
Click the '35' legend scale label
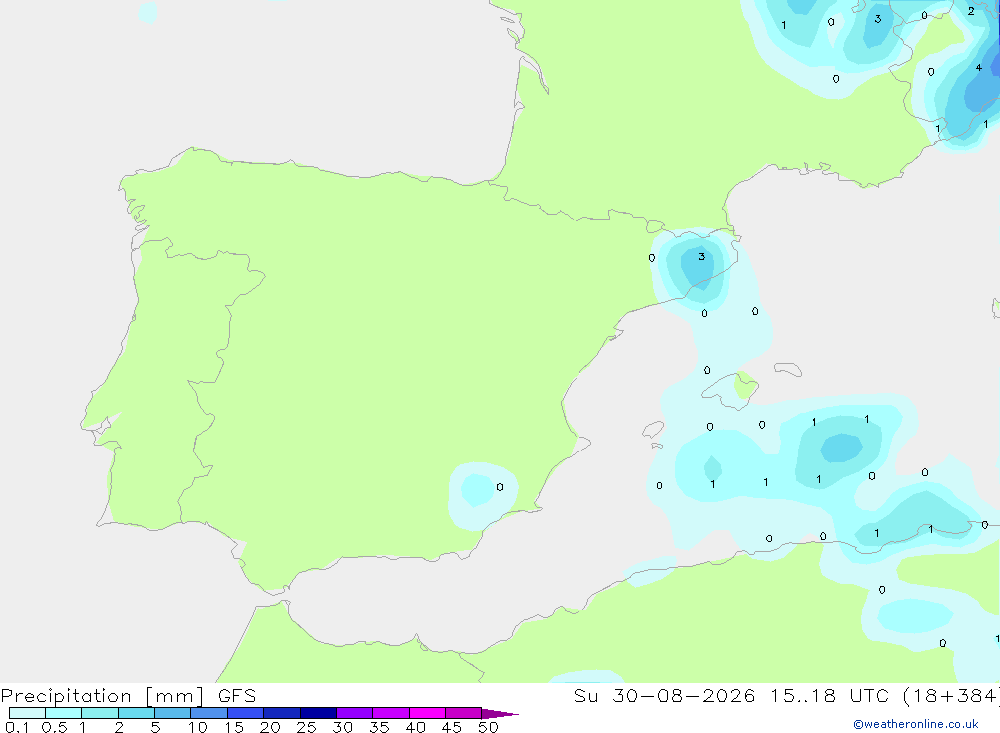point(379,727)
